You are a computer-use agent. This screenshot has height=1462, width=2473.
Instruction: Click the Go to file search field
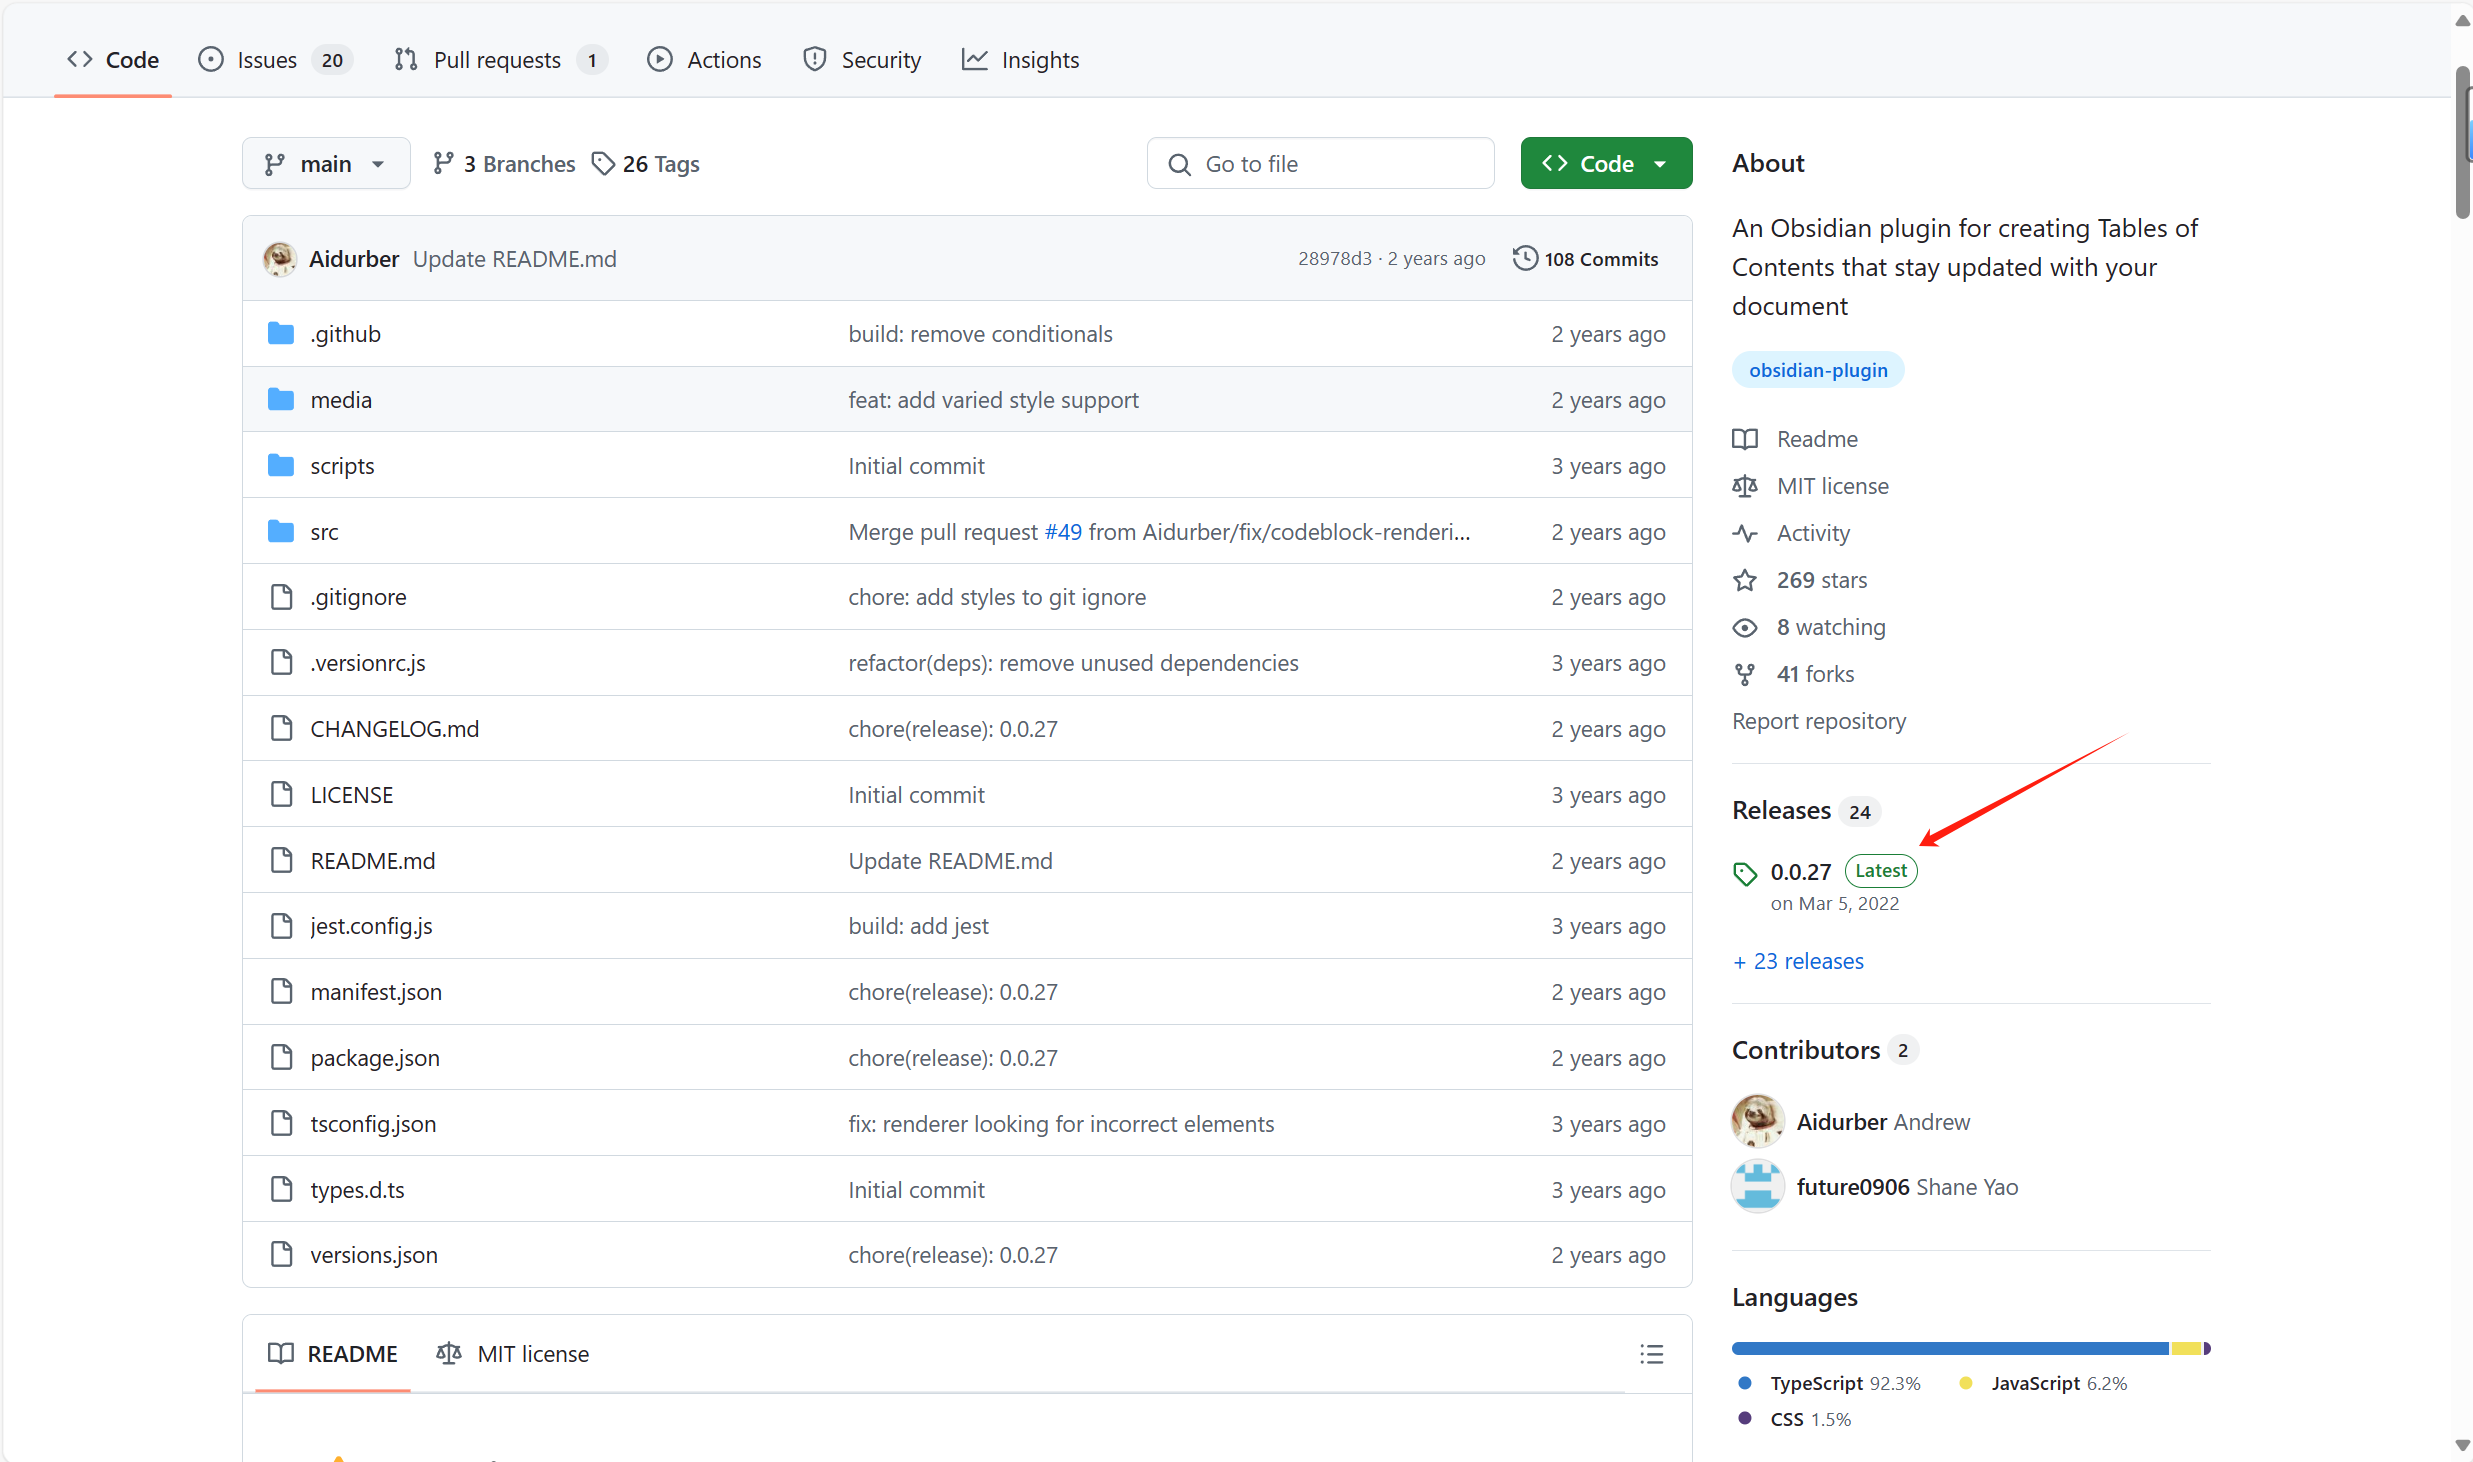tap(1320, 163)
